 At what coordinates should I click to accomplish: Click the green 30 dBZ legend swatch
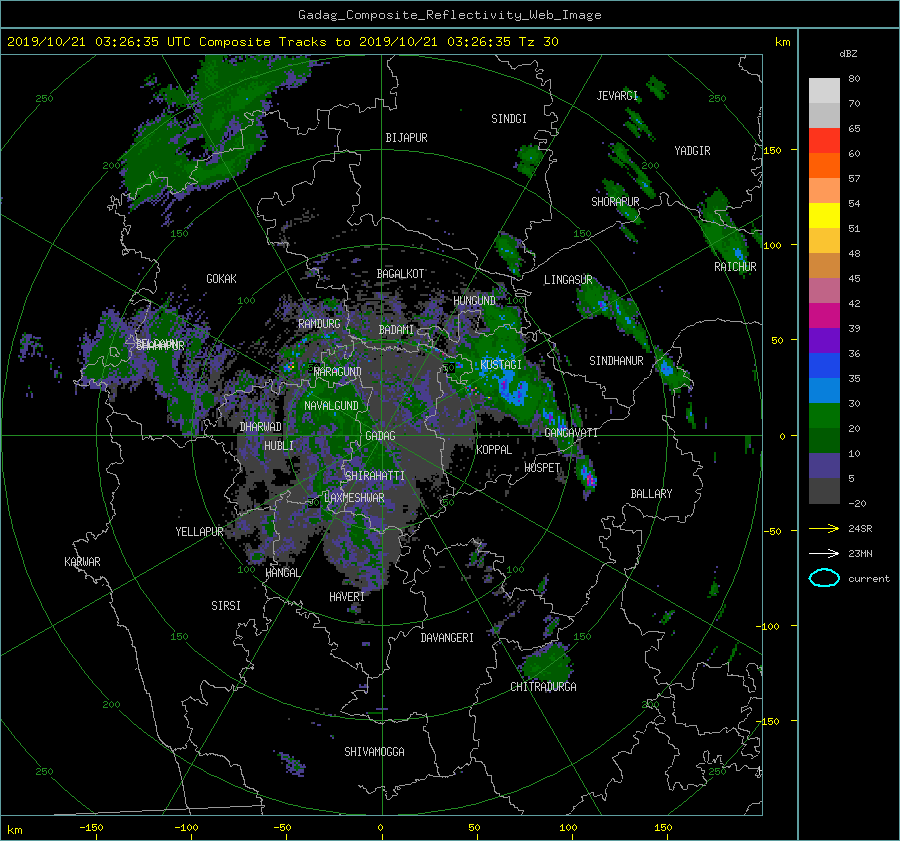[x=824, y=415]
